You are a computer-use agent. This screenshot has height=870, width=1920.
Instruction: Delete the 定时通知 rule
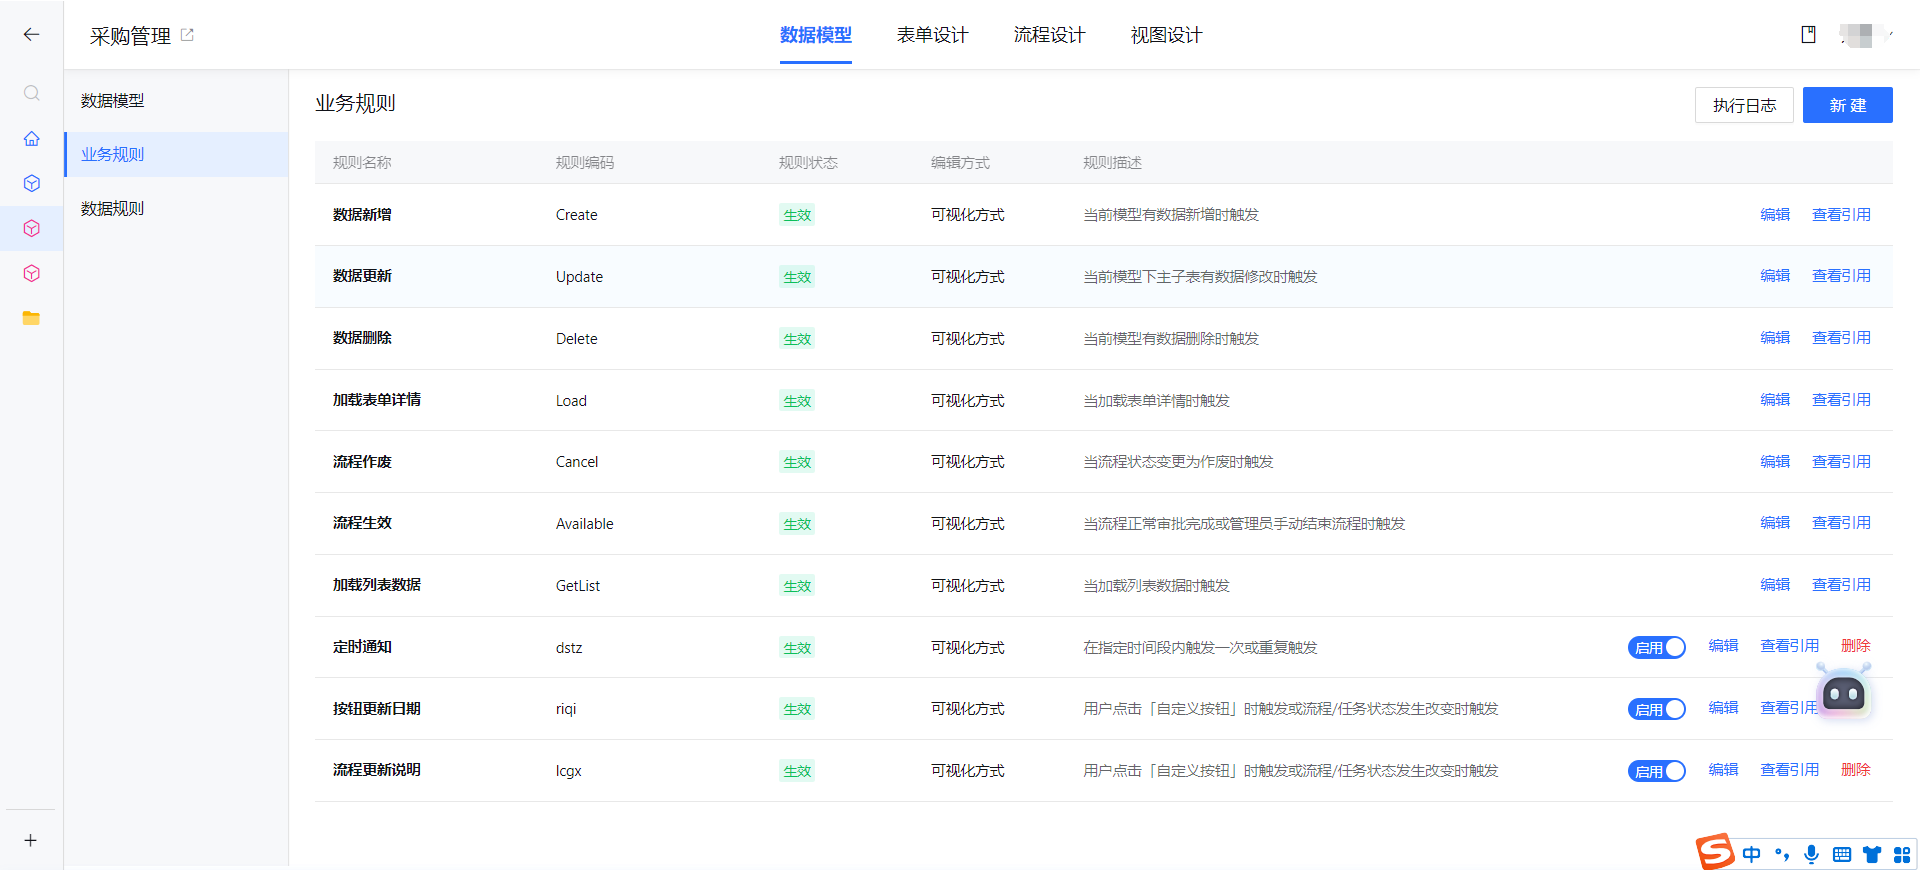click(1855, 645)
